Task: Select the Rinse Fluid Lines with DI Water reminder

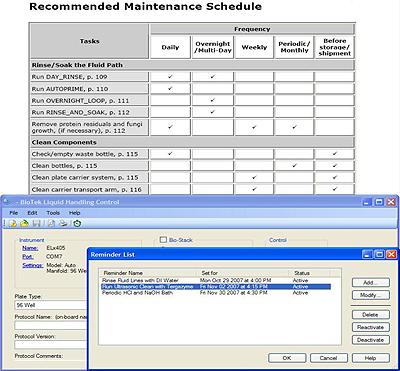Action: [x=214, y=280]
